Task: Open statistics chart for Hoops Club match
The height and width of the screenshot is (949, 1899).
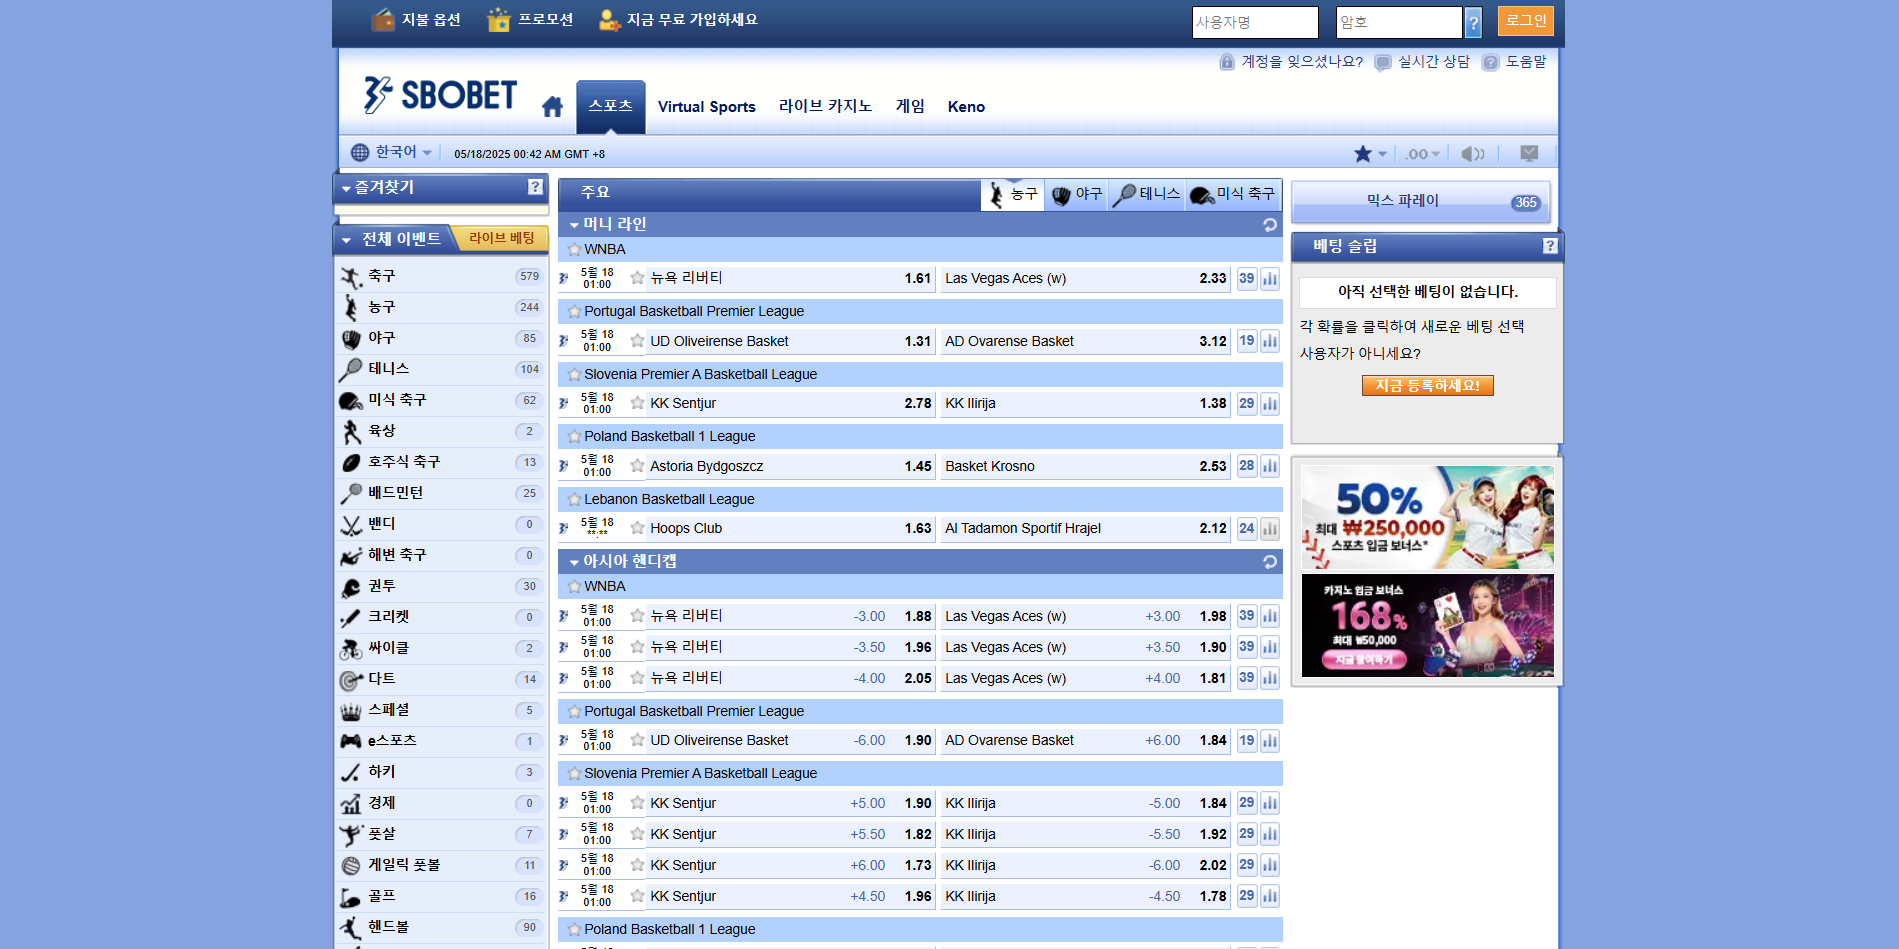Action: coord(1270,528)
